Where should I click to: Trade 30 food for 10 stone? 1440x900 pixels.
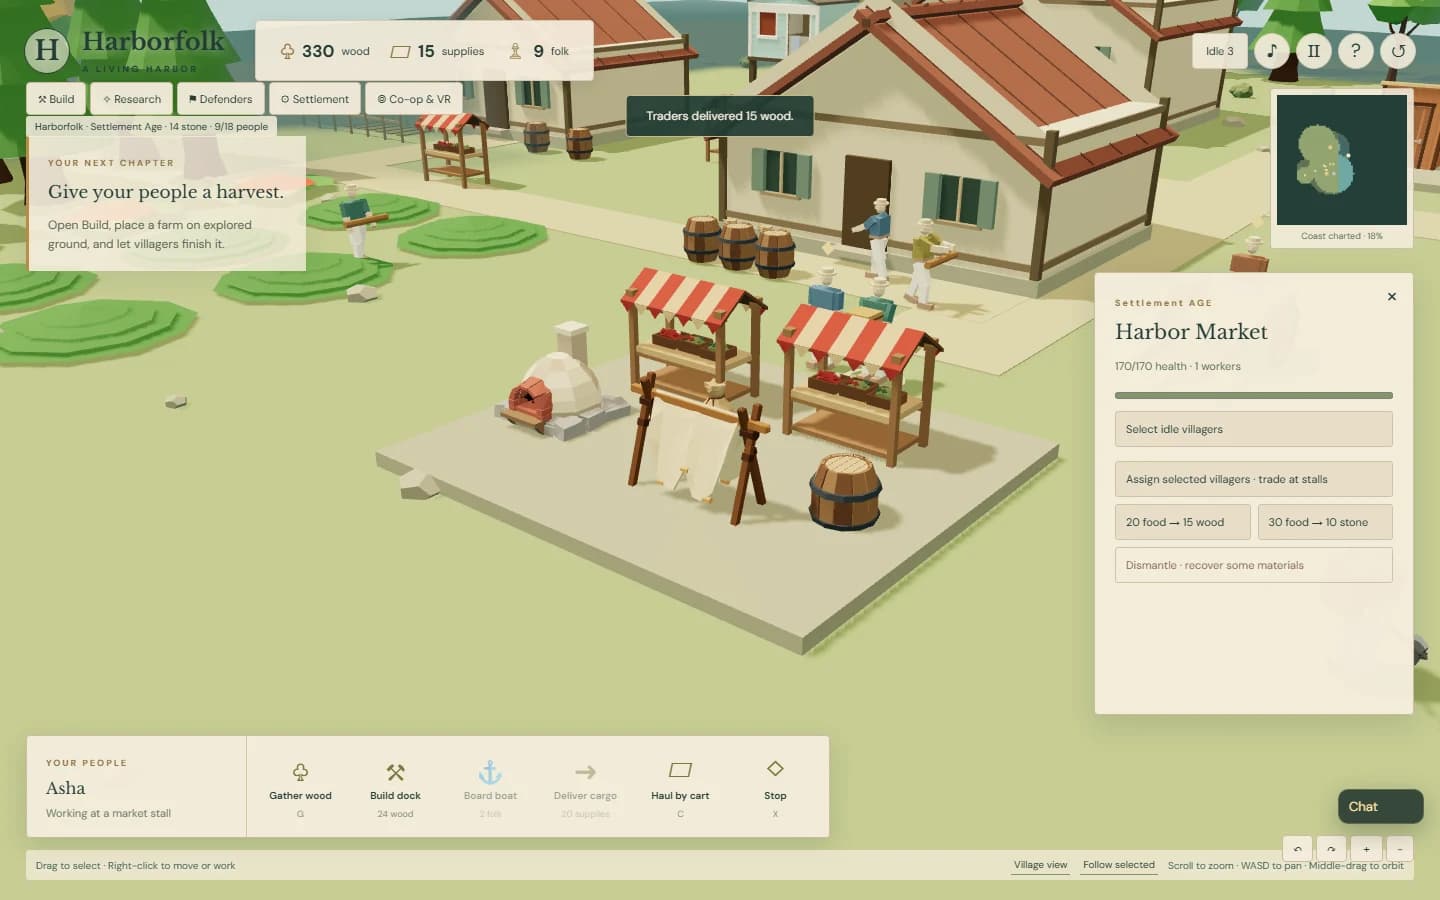coord(1325,522)
